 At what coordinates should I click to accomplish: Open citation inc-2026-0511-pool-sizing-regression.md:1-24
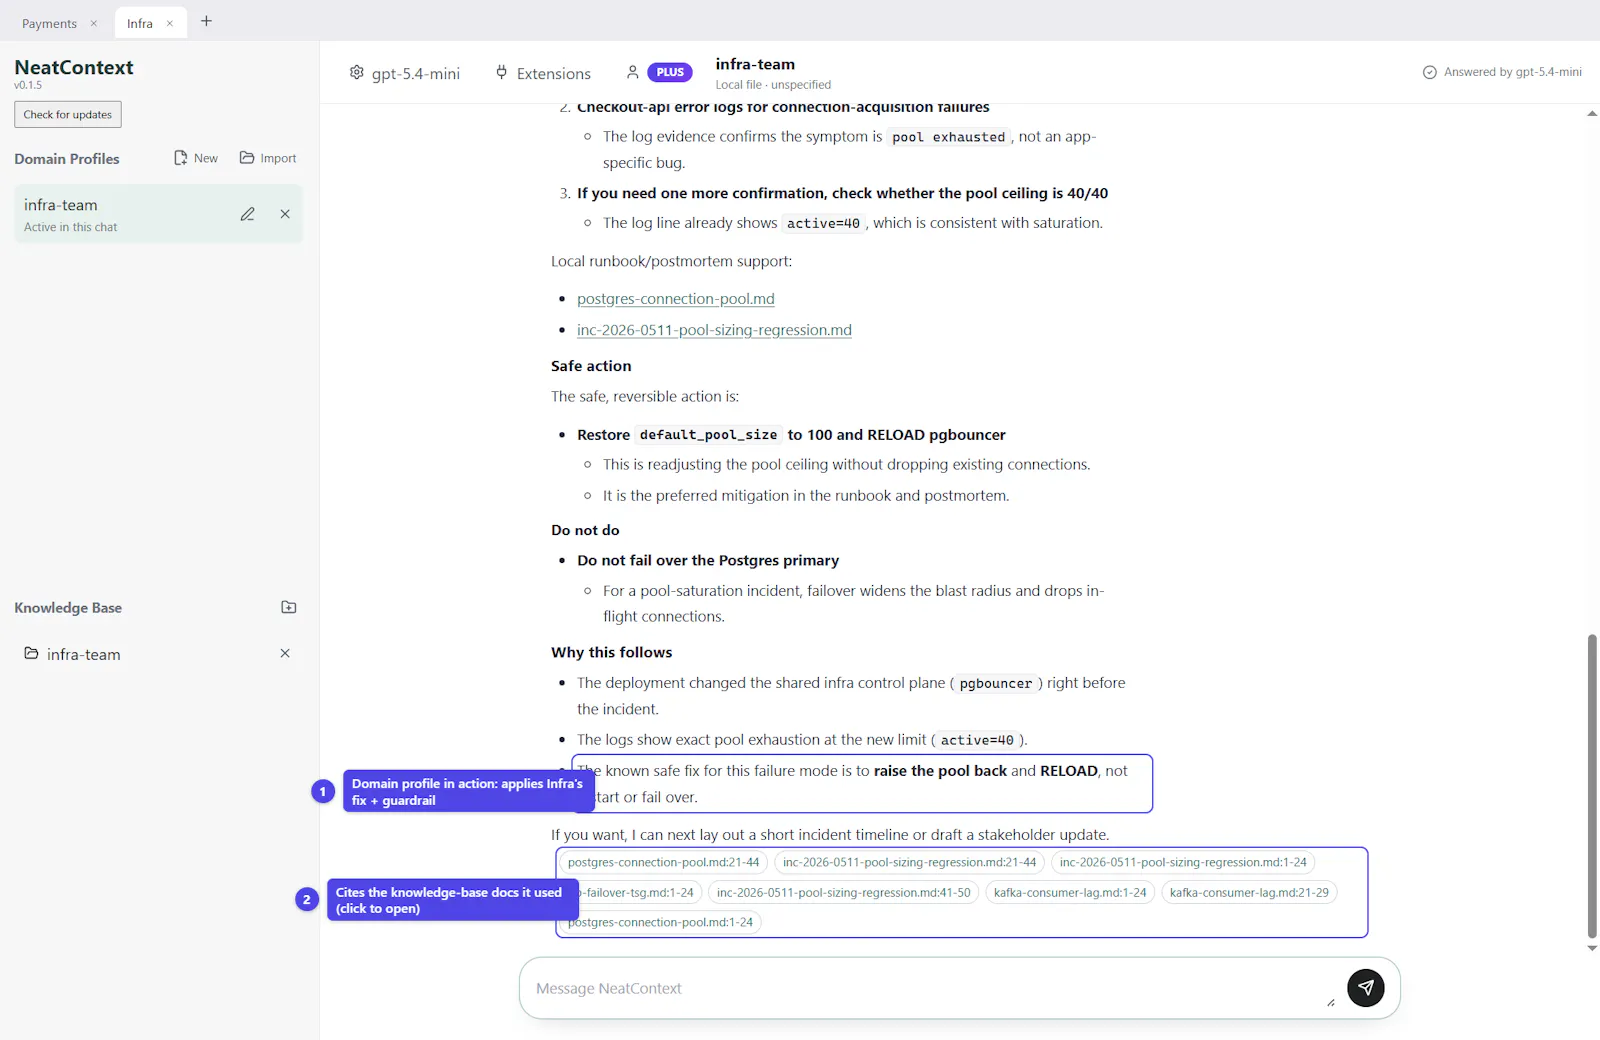pos(1183,862)
